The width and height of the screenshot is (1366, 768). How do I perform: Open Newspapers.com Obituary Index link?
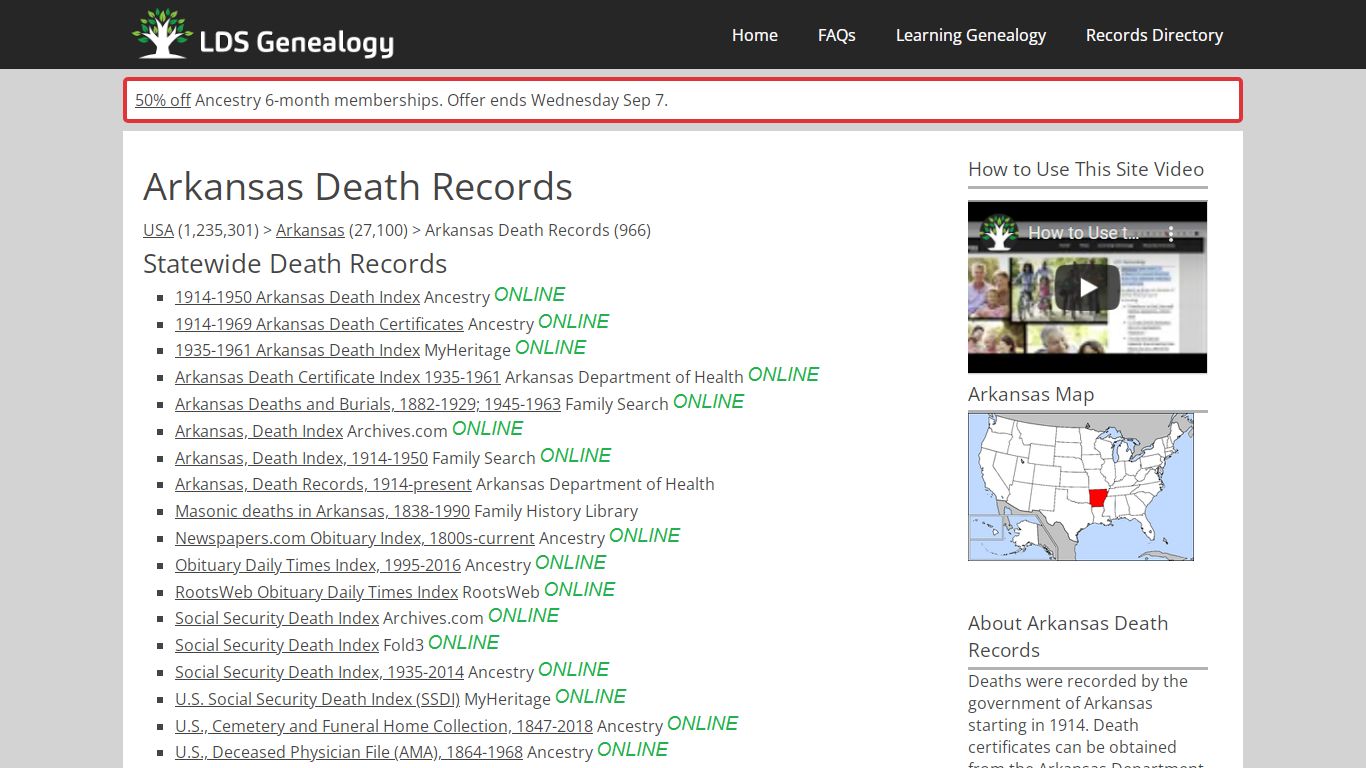click(x=355, y=538)
